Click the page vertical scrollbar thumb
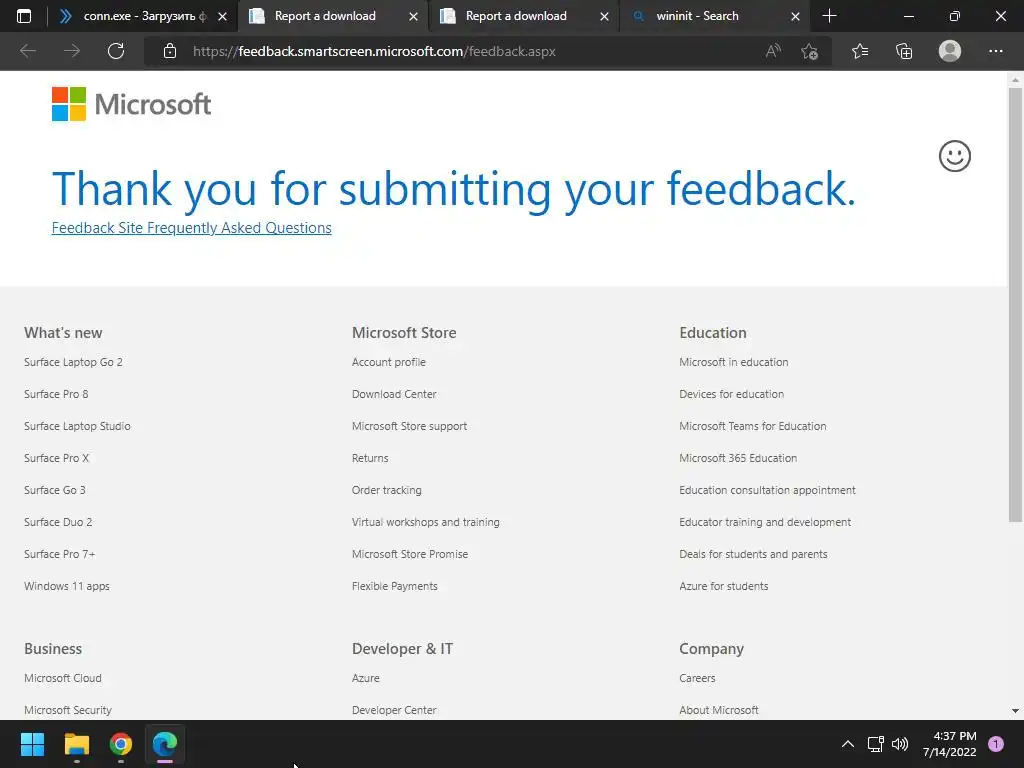 point(1015,305)
